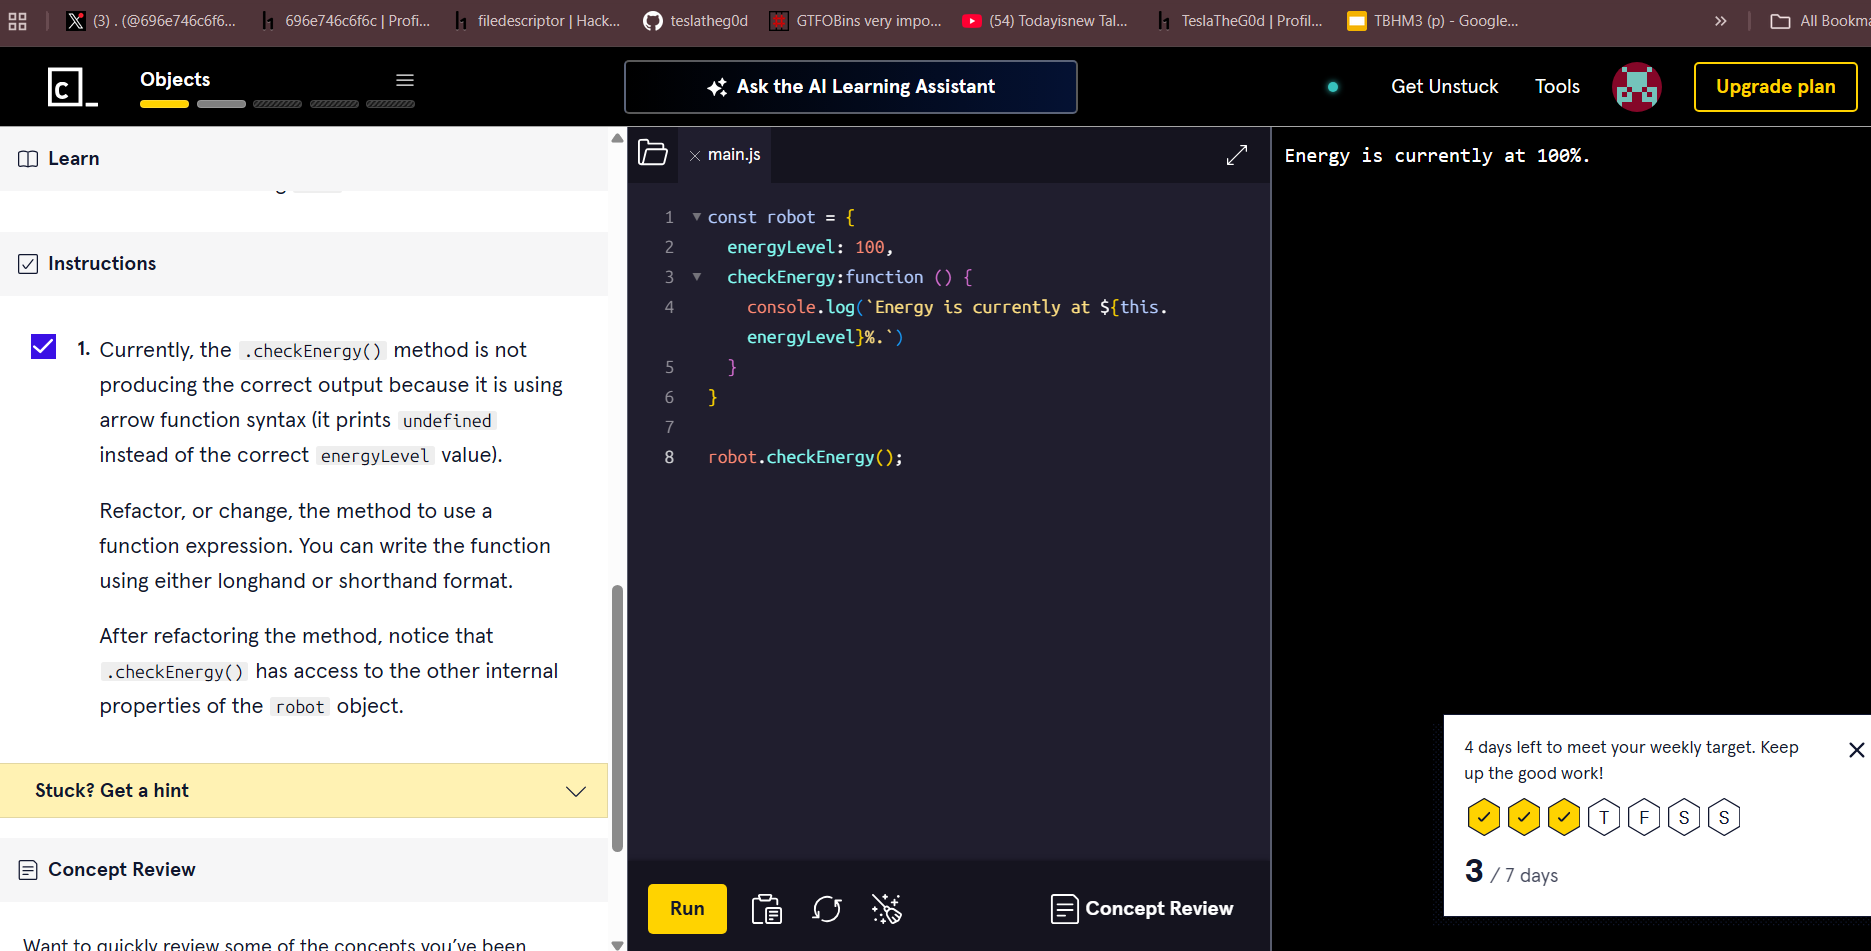The image size is (1871, 951).
Task: Expand the code editor to fullscreen
Action: click(x=1237, y=155)
